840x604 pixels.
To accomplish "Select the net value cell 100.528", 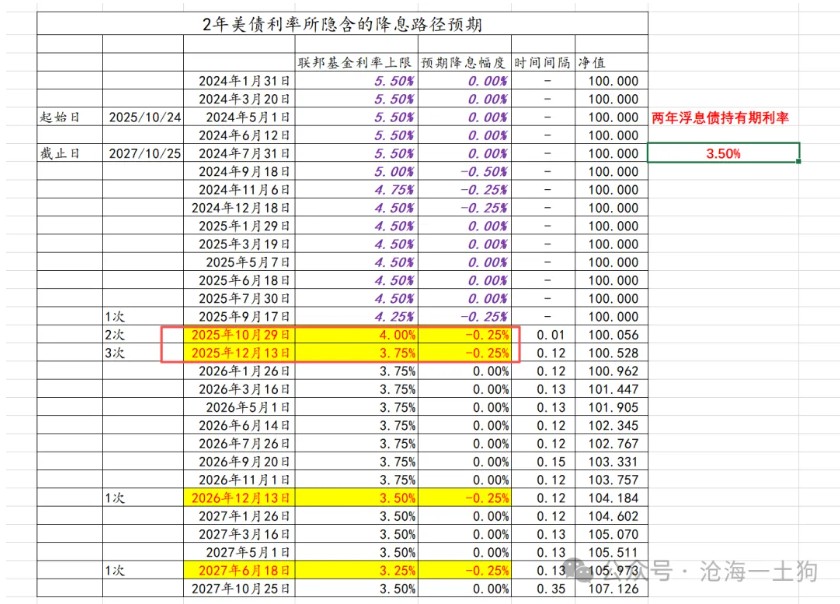I will [x=611, y=353].
